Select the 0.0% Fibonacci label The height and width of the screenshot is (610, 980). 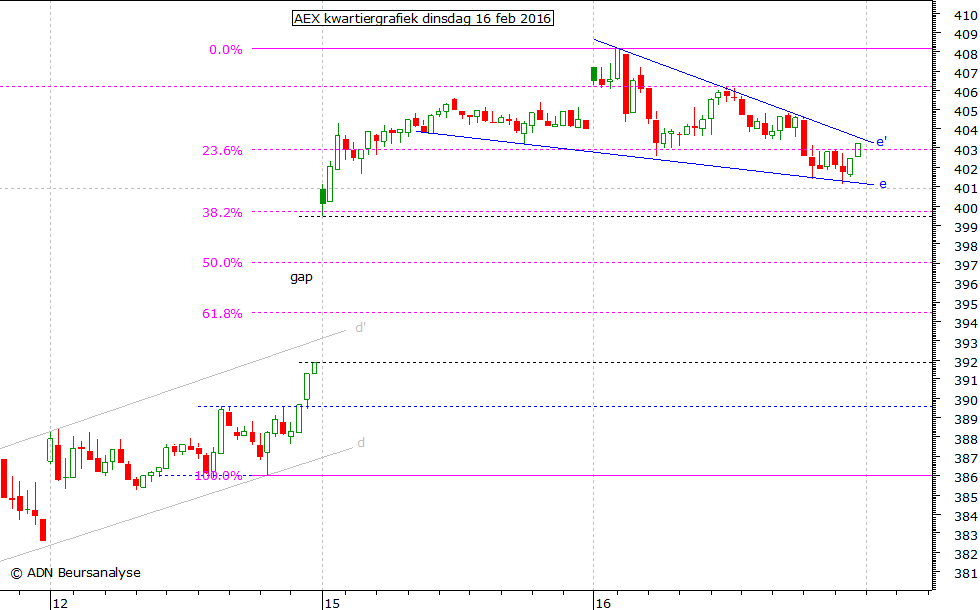[226, 49]
